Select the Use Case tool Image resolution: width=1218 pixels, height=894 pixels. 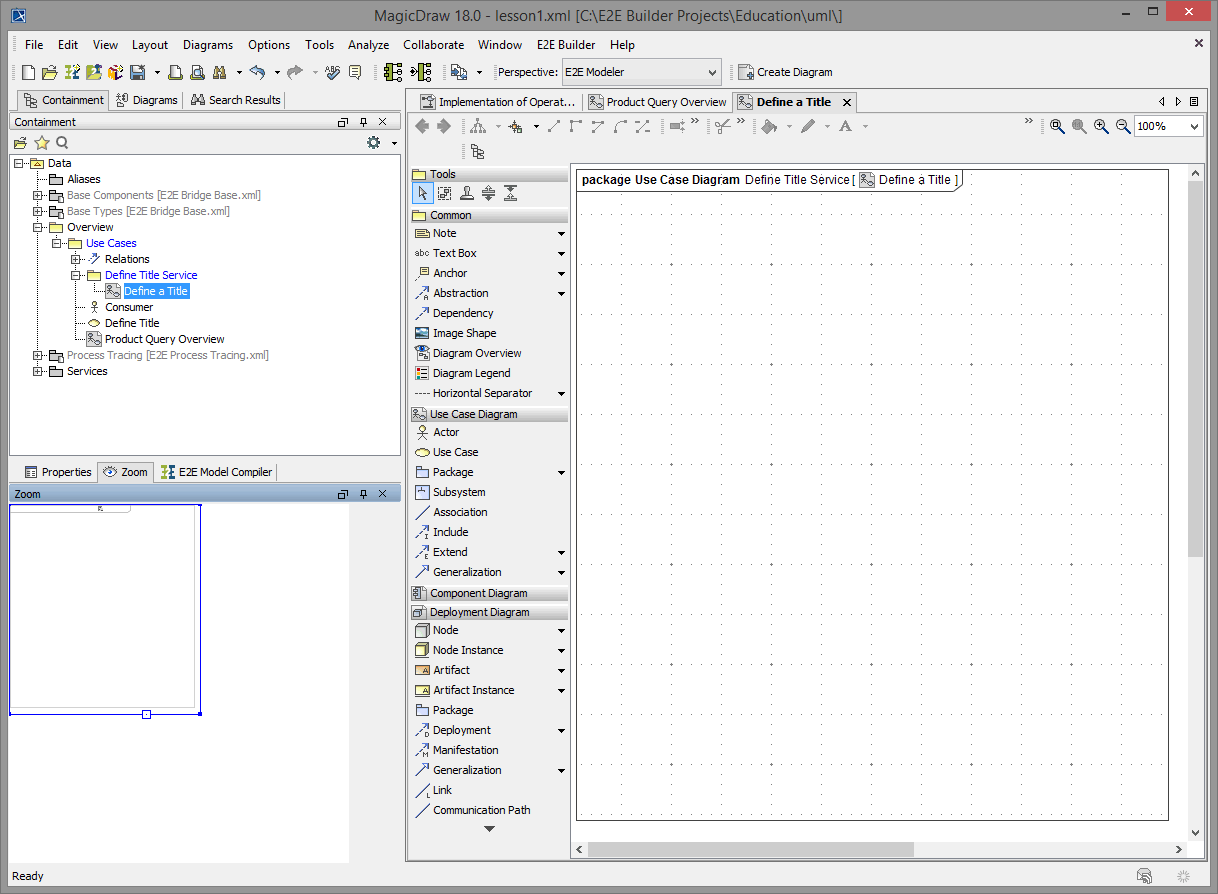coord(452,452)
